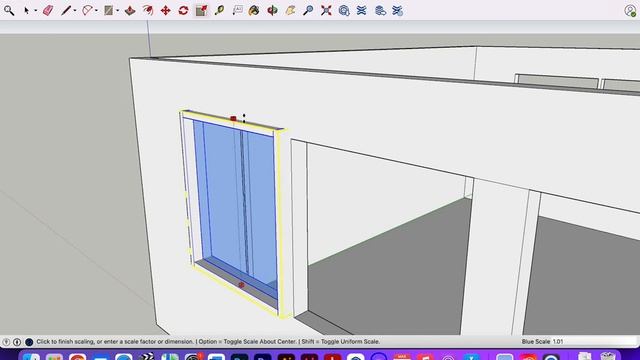The image size is (640, 360).
Task: Open the signed-in user account icon
Action: pos(630,11)
